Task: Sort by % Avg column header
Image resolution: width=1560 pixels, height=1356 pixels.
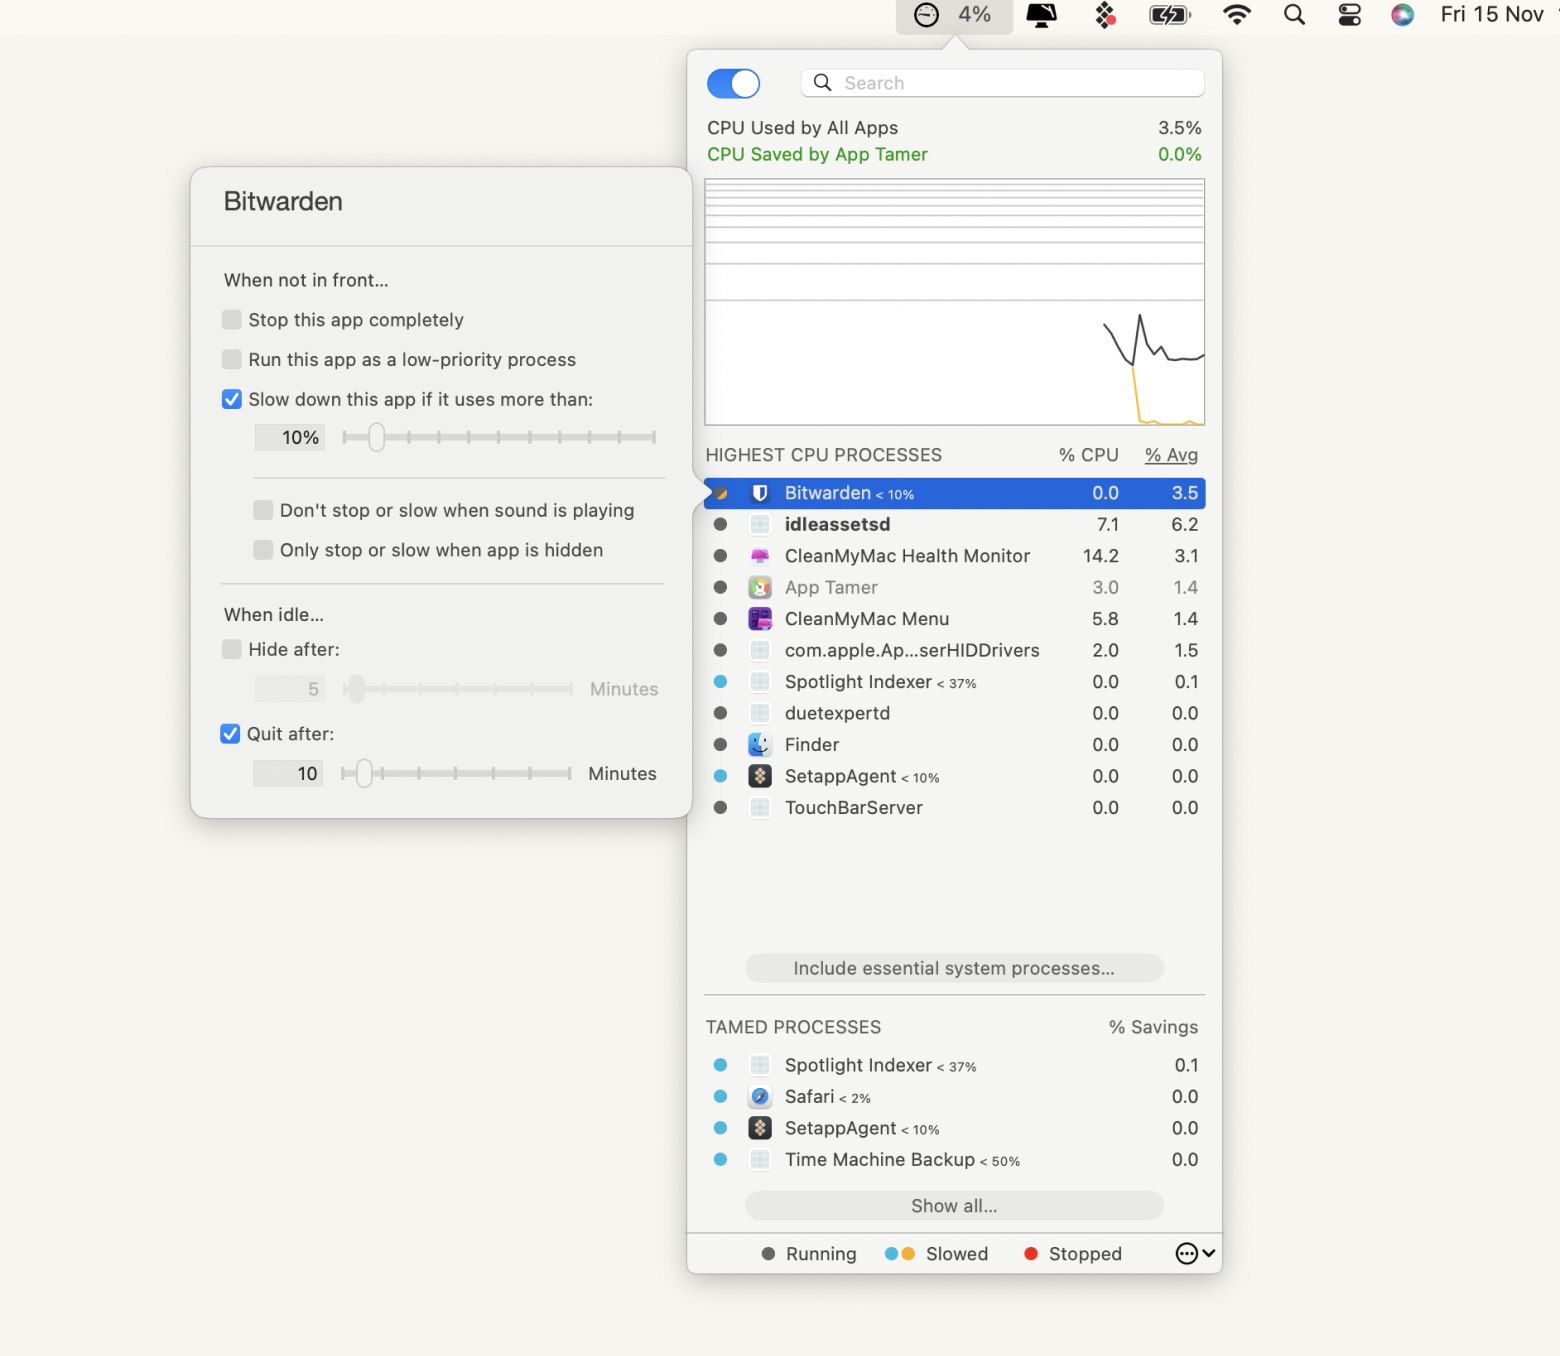Action: (1171, 455)
